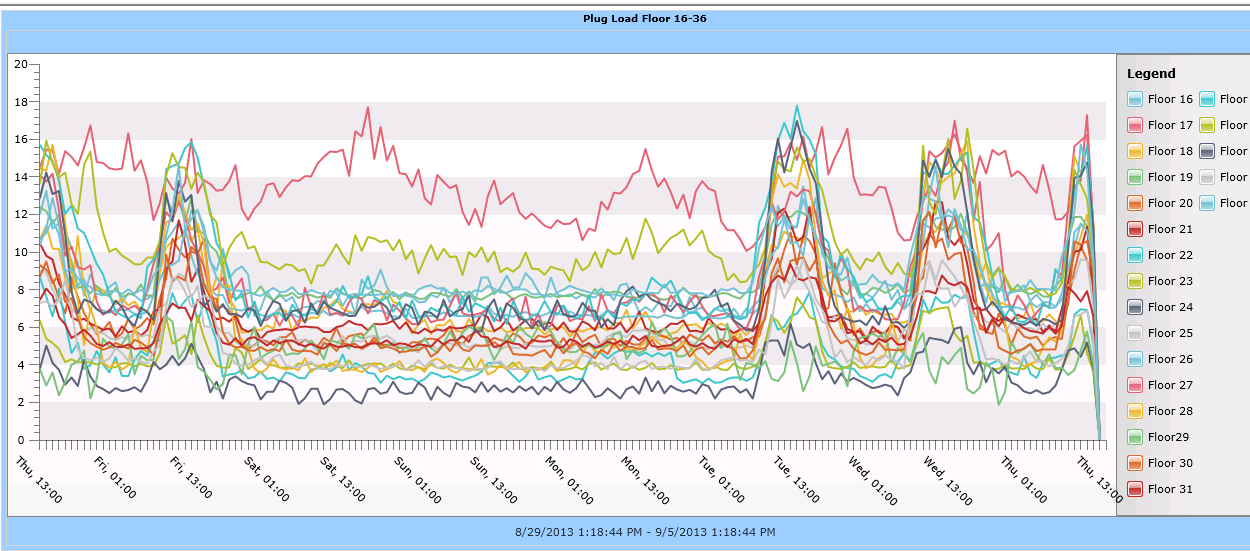
Task: Pick the Floor 21 legend swatch
Action: pyautogui.click(x=1135, y=229)
